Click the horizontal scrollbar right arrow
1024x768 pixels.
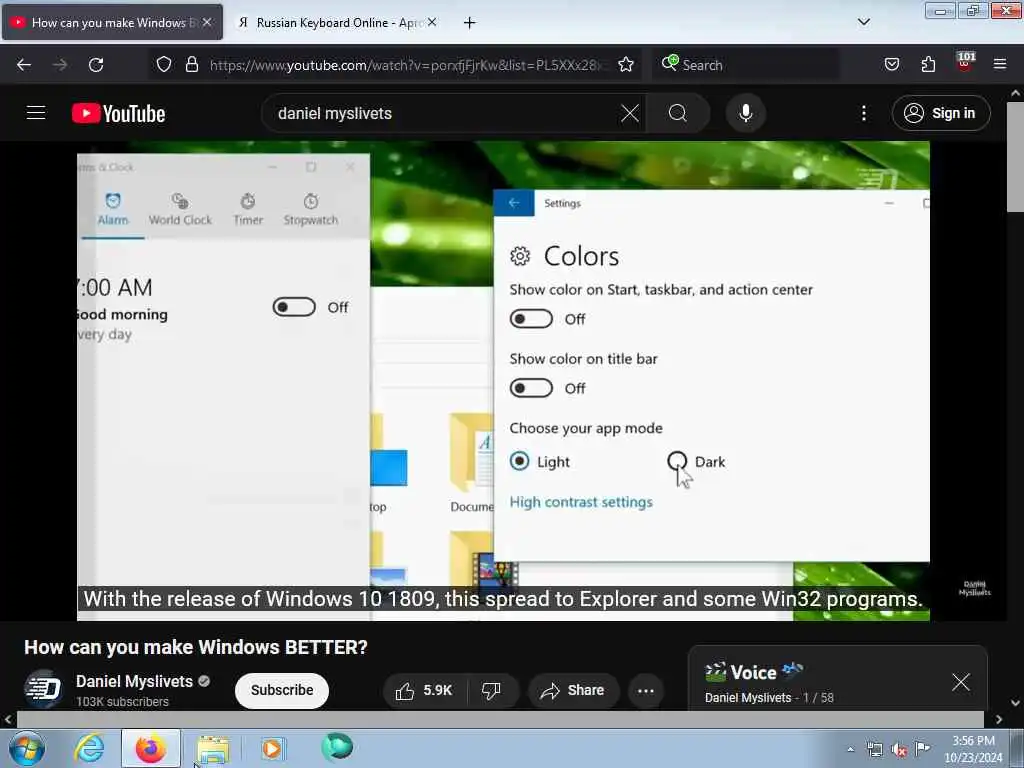999,719
